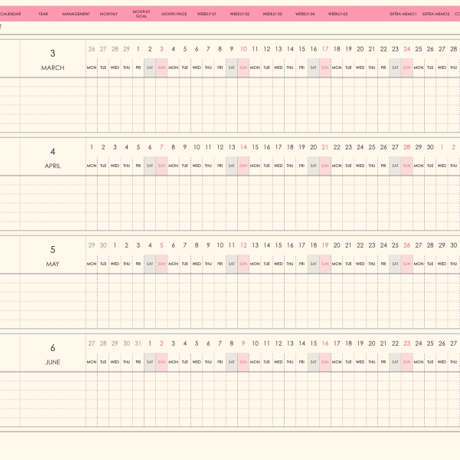Select date 10 in the April row
The width and height of the screenshot is (460, 460).
point(197,147)
